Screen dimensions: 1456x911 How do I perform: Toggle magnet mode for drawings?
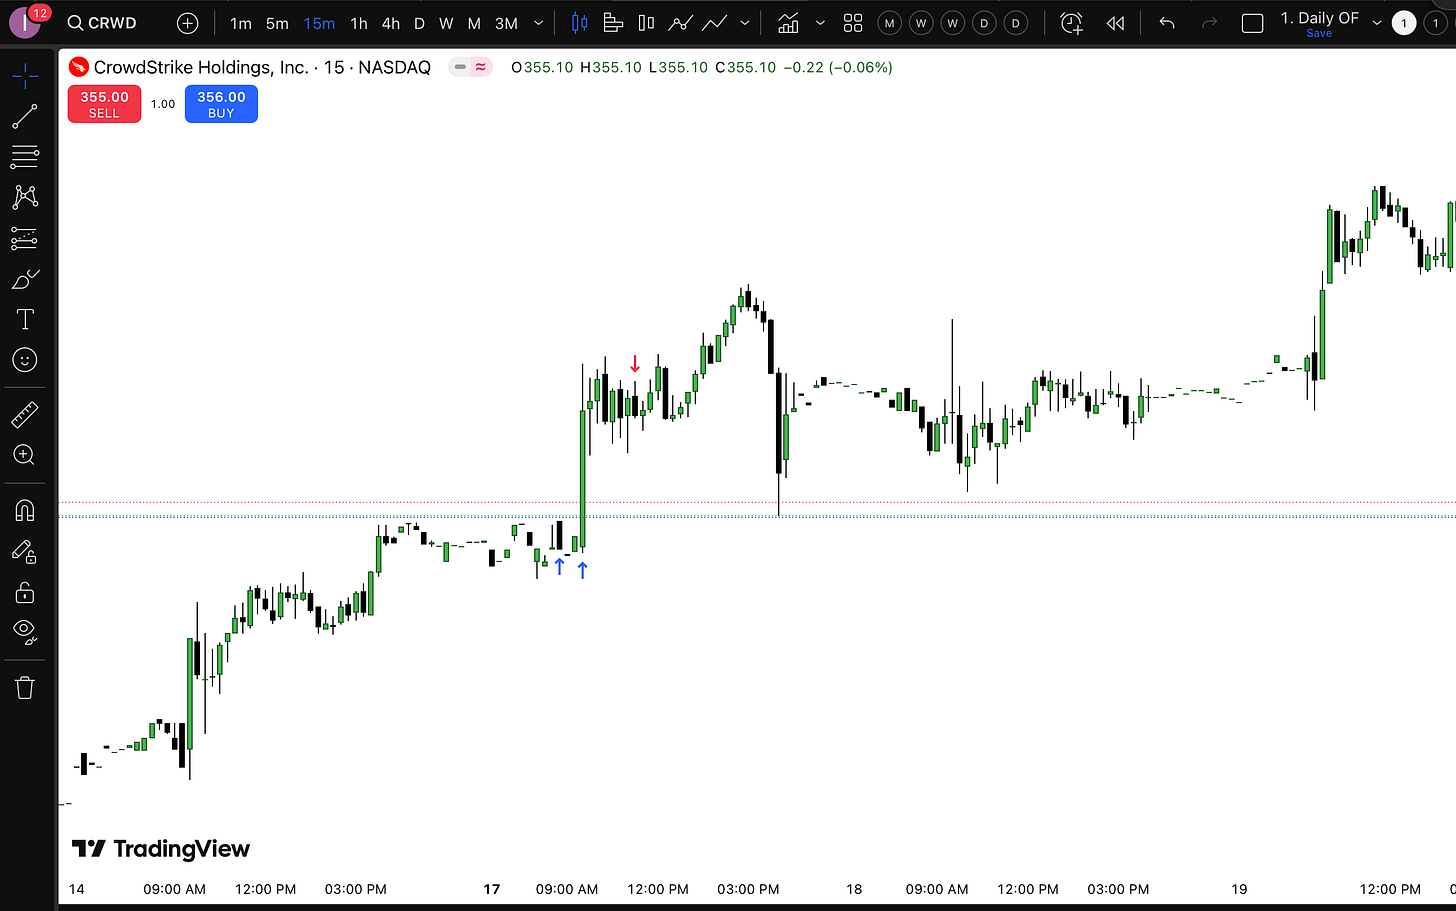point(25,511)
